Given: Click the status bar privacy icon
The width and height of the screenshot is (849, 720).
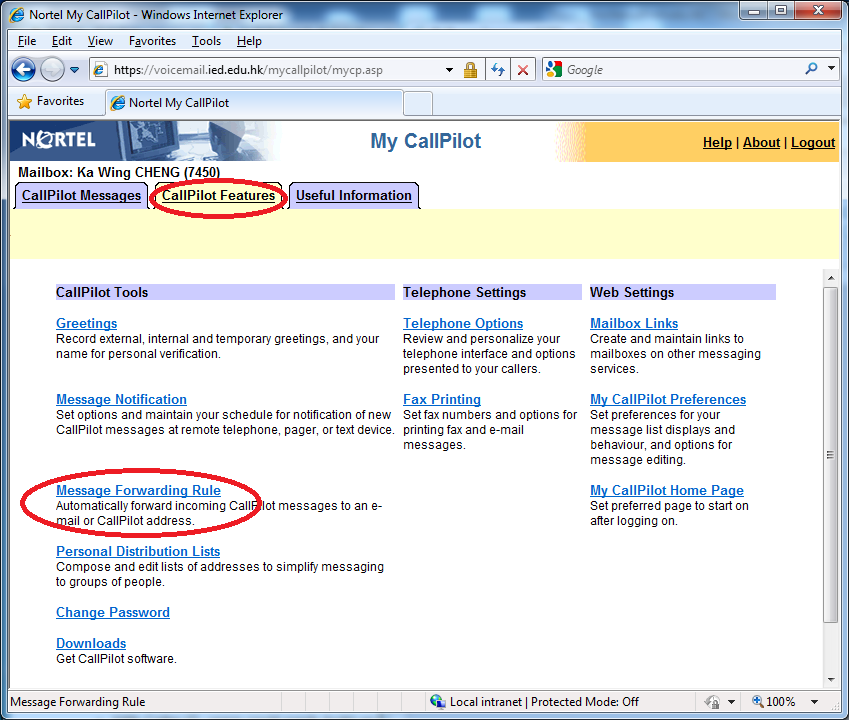Looking at the screenshot, I should 712,702.
